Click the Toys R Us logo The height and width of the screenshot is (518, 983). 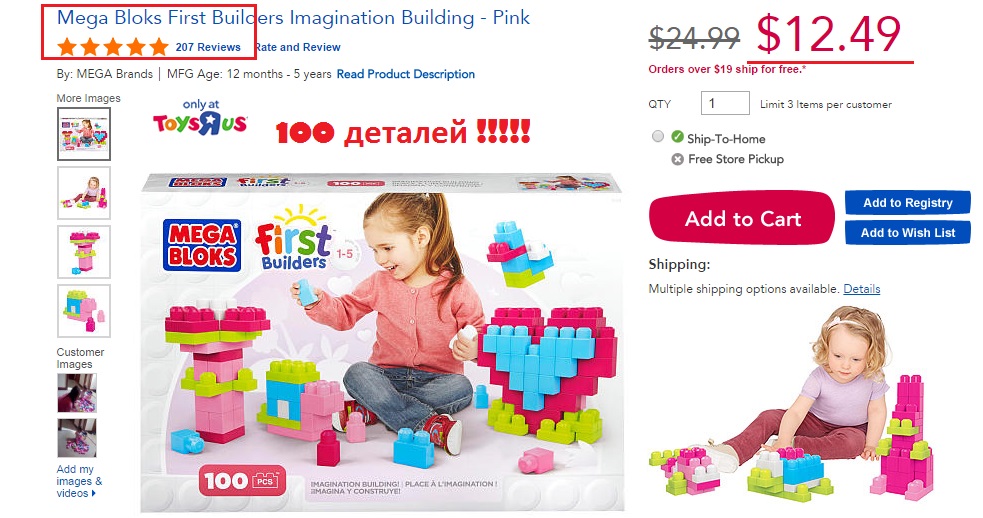(200, 118)
